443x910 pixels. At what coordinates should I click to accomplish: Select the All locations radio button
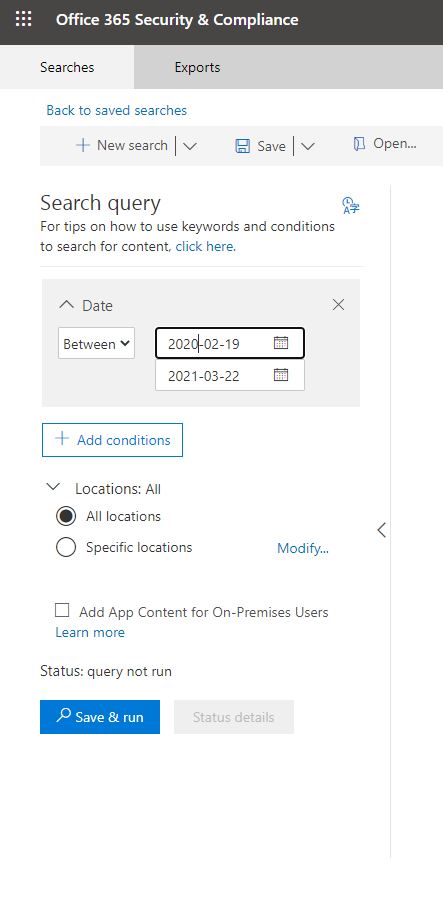(66, 517)
